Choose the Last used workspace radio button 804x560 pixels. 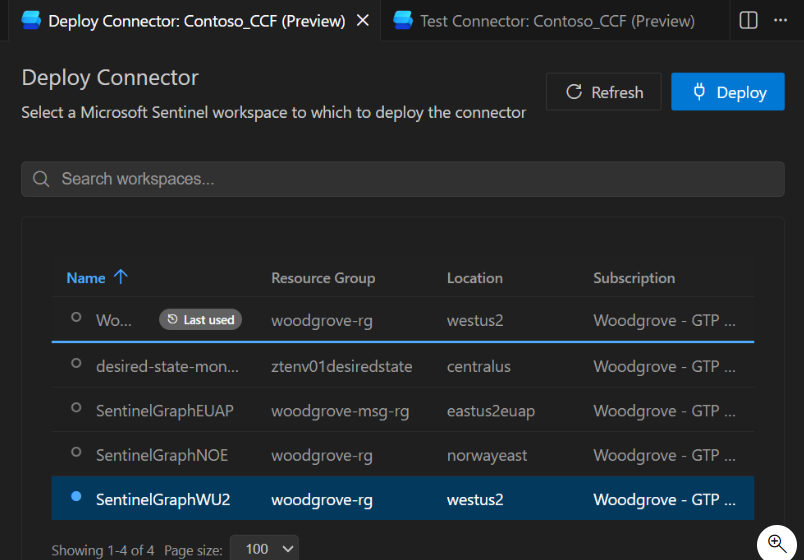click(76, 318)
